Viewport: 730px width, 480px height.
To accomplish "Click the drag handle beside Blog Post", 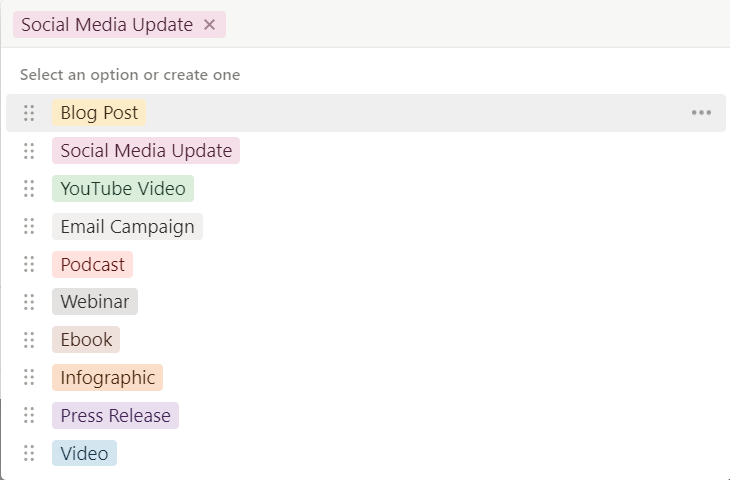I will pyautogui.click(x=29, y=113).
